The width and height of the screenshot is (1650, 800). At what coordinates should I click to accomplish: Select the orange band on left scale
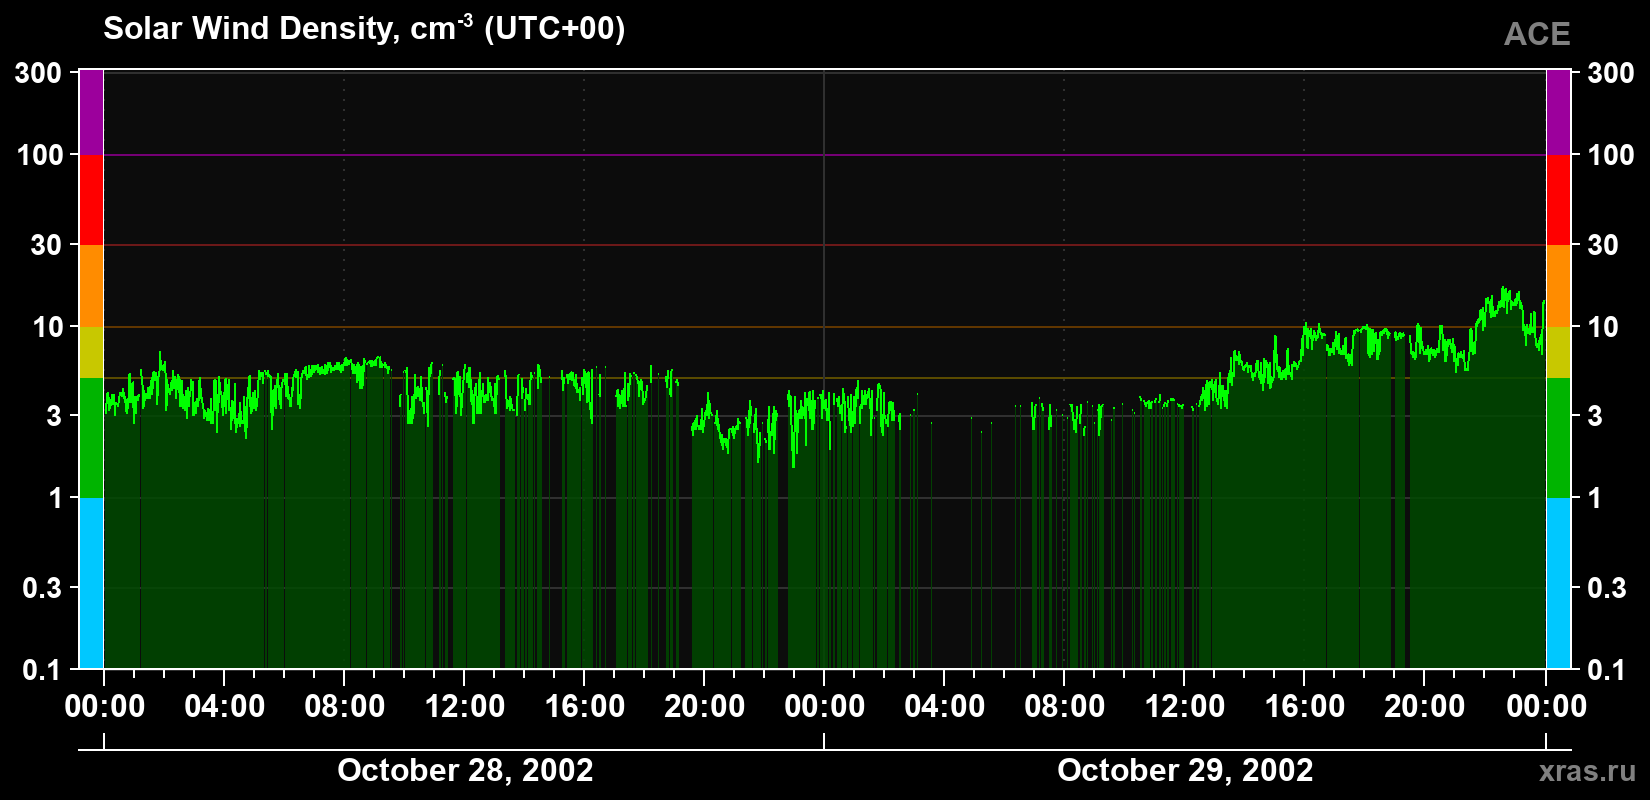point(91,286)
